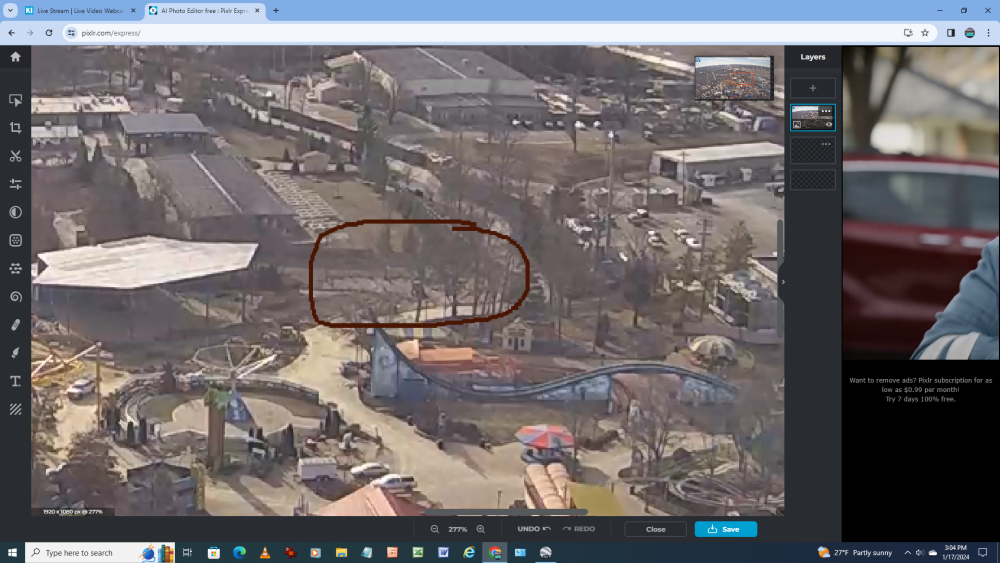Click the zoom in magnifier

(x=481, y=529)
